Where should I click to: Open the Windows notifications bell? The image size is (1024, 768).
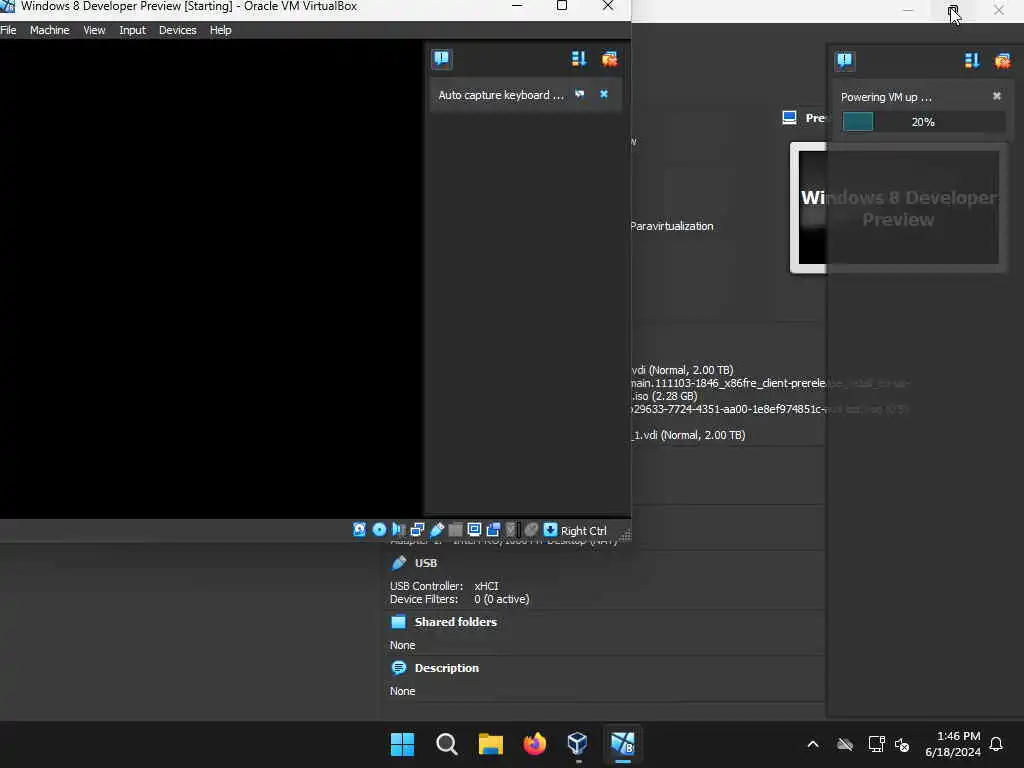click(x=996, y=744)
